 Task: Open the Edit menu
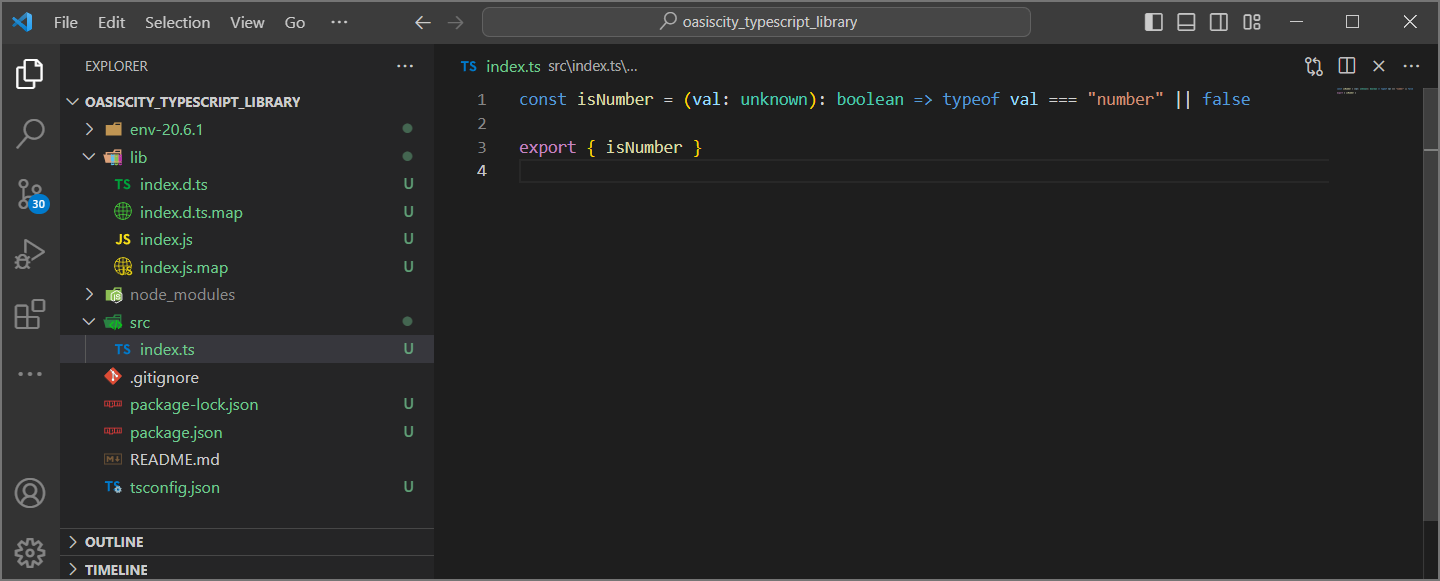click(112, 22)
